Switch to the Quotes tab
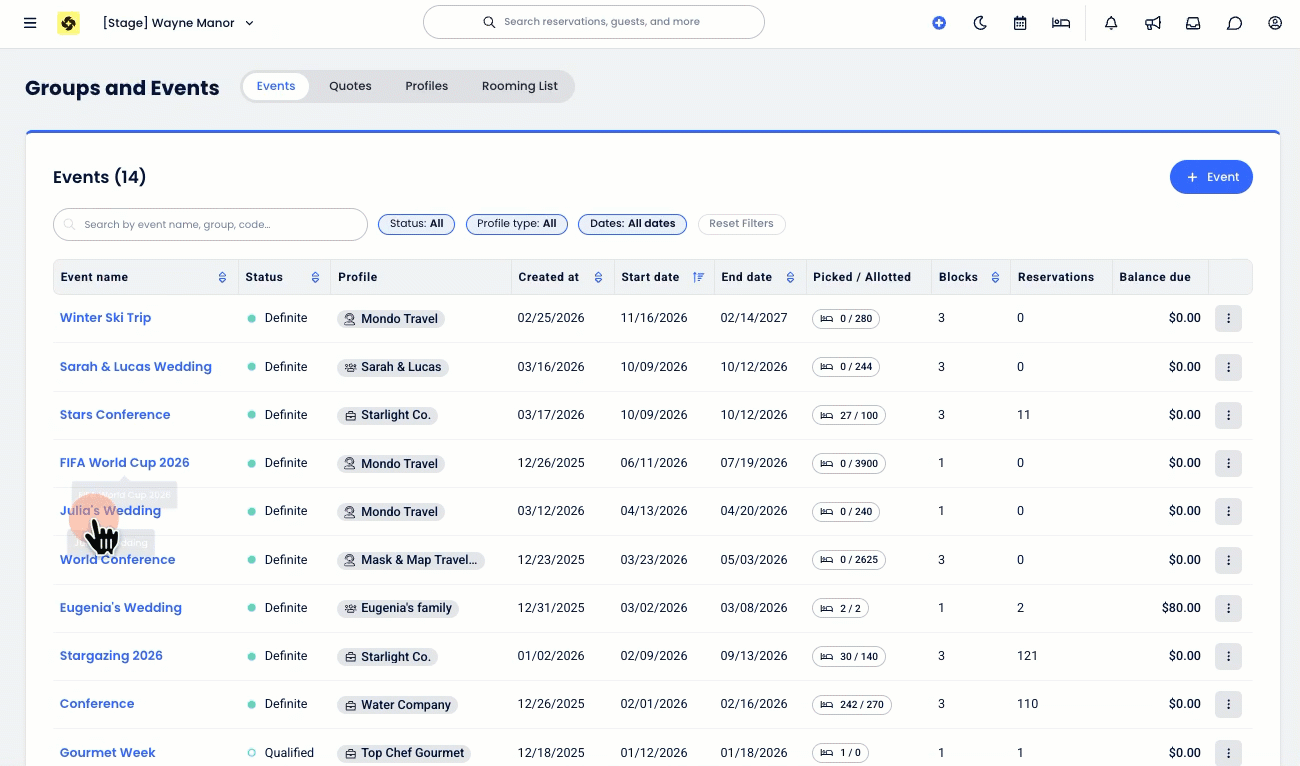The image size is (1300, 766). click(x=350, y=86)
